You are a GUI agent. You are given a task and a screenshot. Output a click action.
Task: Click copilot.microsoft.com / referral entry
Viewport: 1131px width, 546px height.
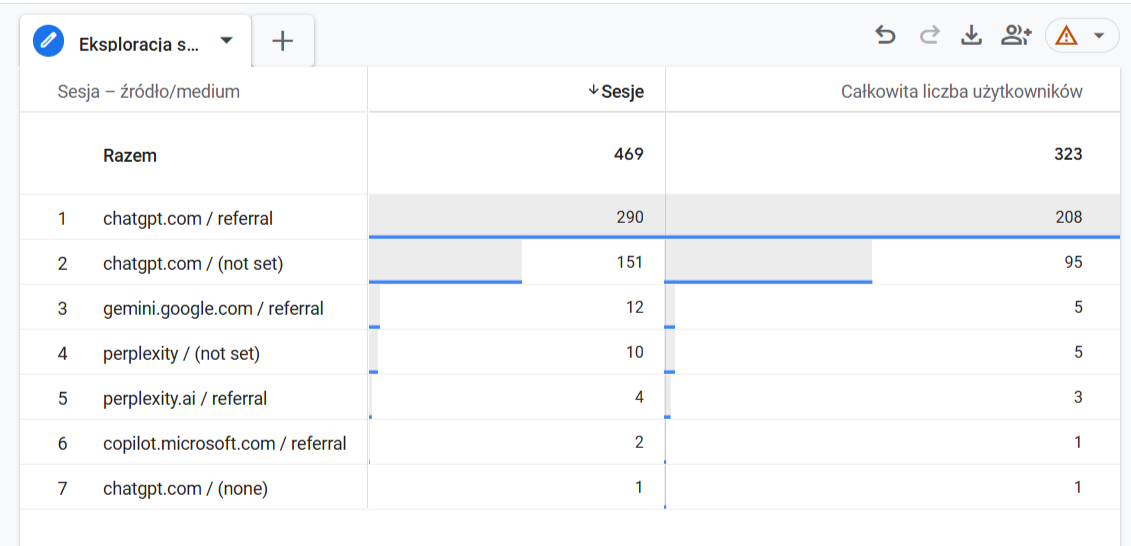pos(225,443)
